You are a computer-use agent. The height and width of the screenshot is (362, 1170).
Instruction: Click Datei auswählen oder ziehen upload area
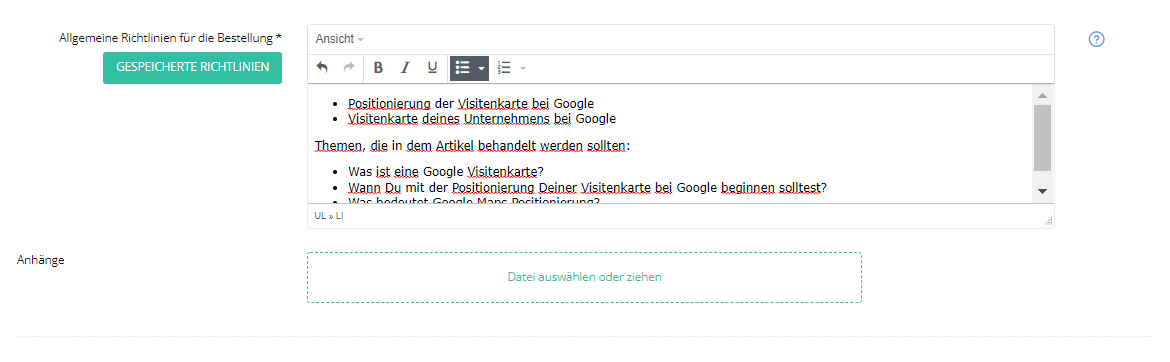point(584,277)
